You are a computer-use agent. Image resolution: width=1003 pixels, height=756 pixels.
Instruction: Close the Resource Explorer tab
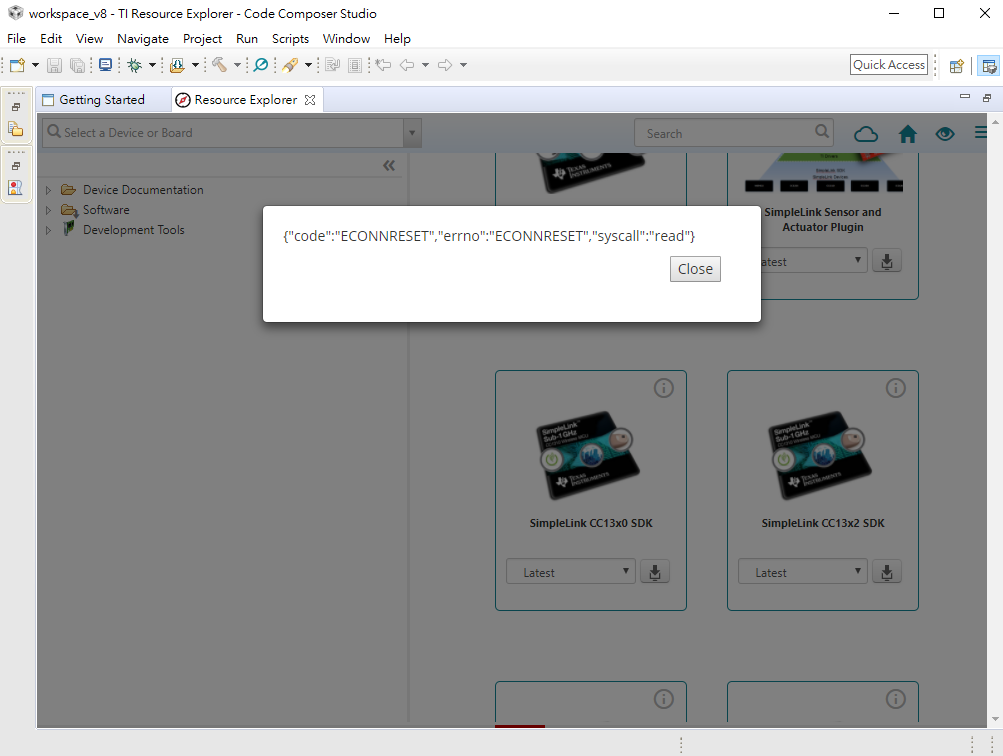click(x=310, y=100)
